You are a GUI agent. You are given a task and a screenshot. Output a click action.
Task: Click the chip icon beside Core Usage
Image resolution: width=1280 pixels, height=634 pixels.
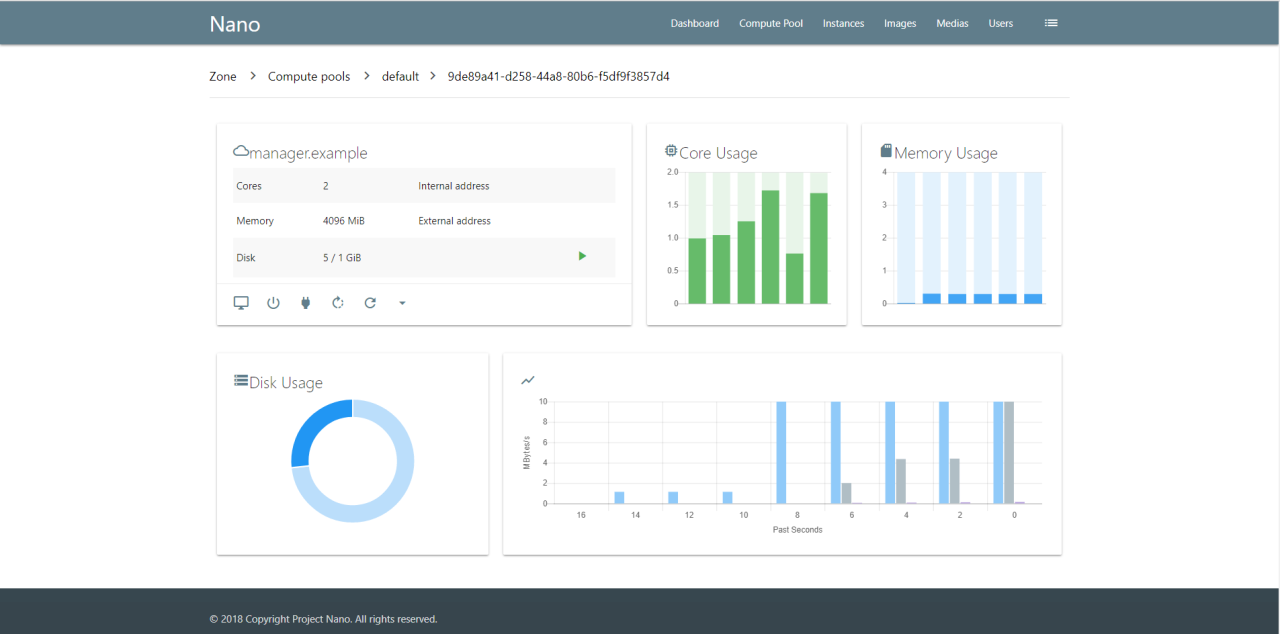(x=671, y=151)
